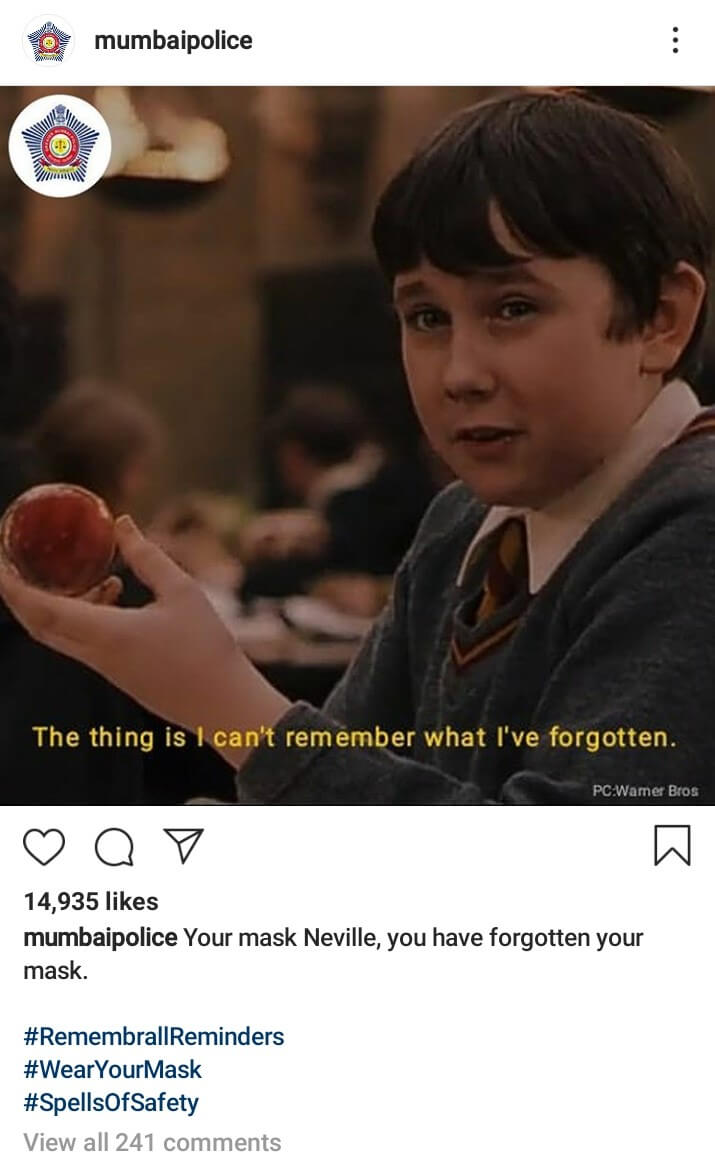
Task: Tap the PC:Warner Bros credit text
Action: pos(645,791)
